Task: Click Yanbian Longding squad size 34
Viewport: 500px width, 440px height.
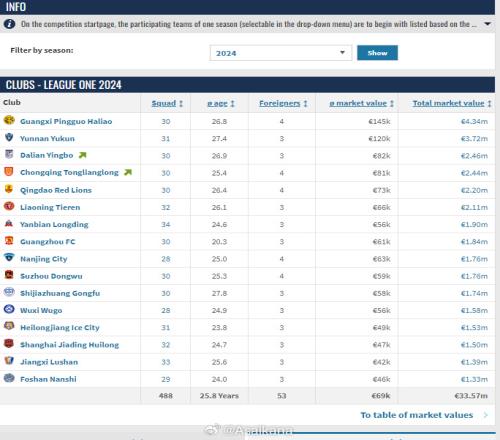Action: point(166,224)
